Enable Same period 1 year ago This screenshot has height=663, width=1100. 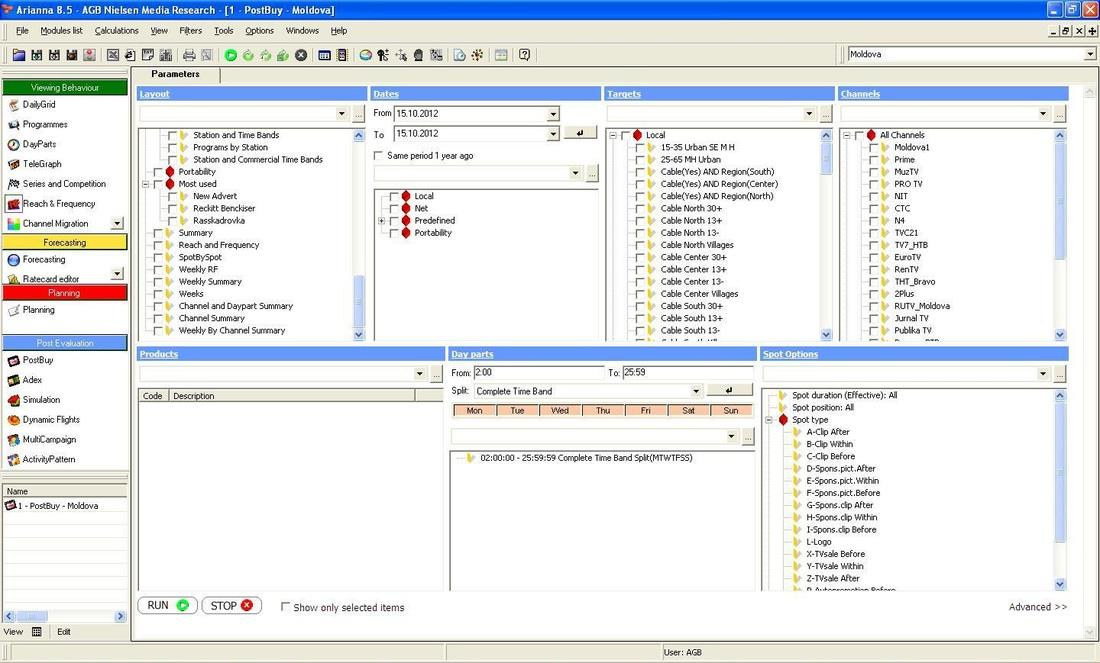tap(379, 156)
